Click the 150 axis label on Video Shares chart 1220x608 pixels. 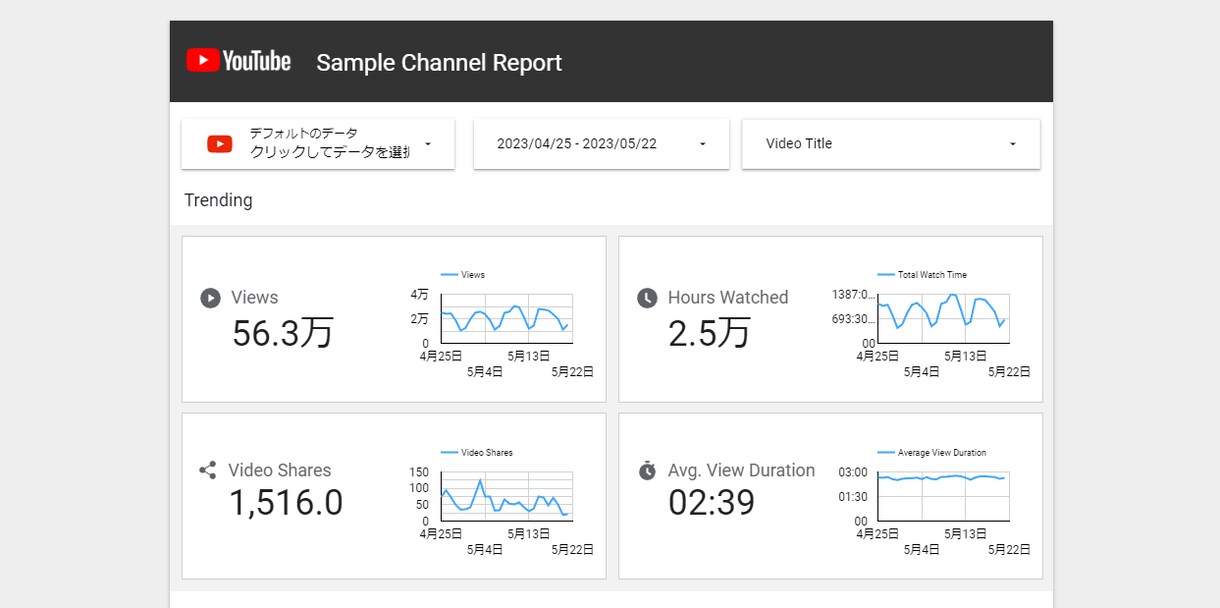pos(419,472)
